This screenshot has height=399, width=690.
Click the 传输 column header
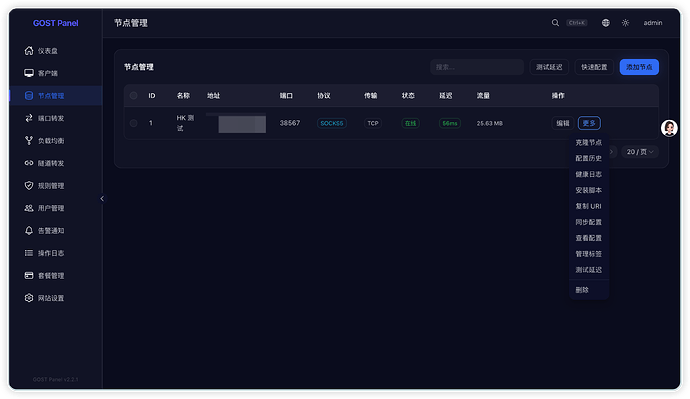(x=371, y=95)
